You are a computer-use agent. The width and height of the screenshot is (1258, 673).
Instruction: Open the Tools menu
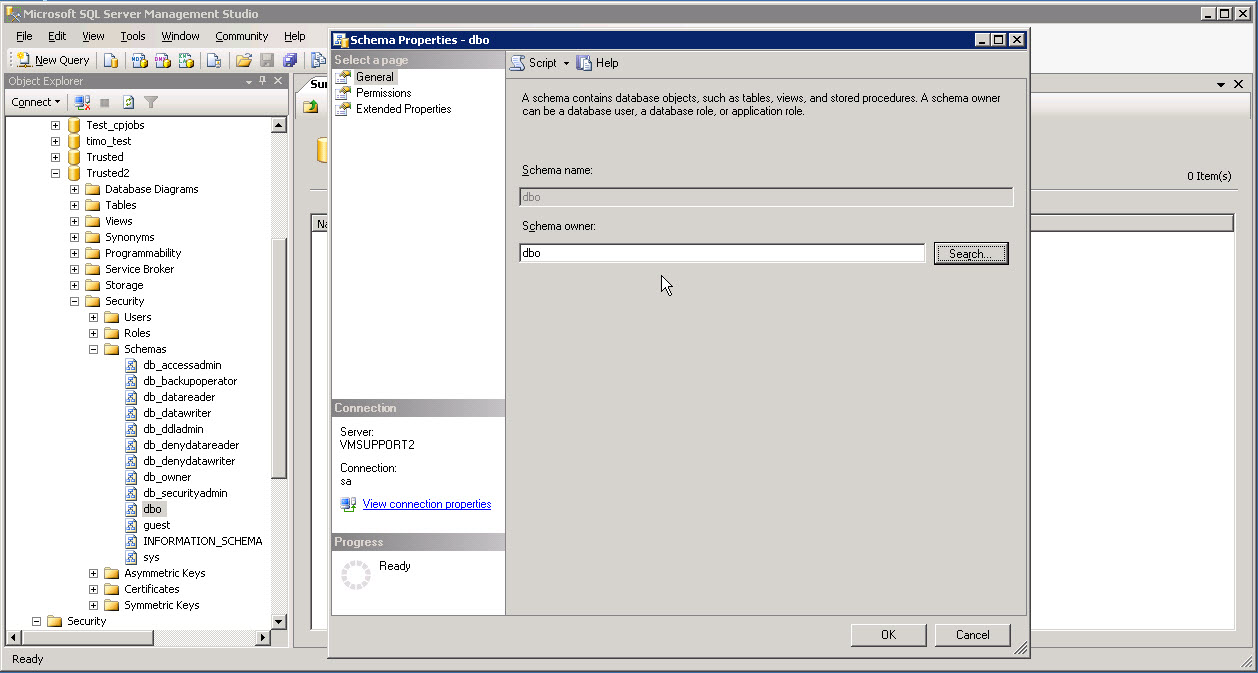(133, 36)
